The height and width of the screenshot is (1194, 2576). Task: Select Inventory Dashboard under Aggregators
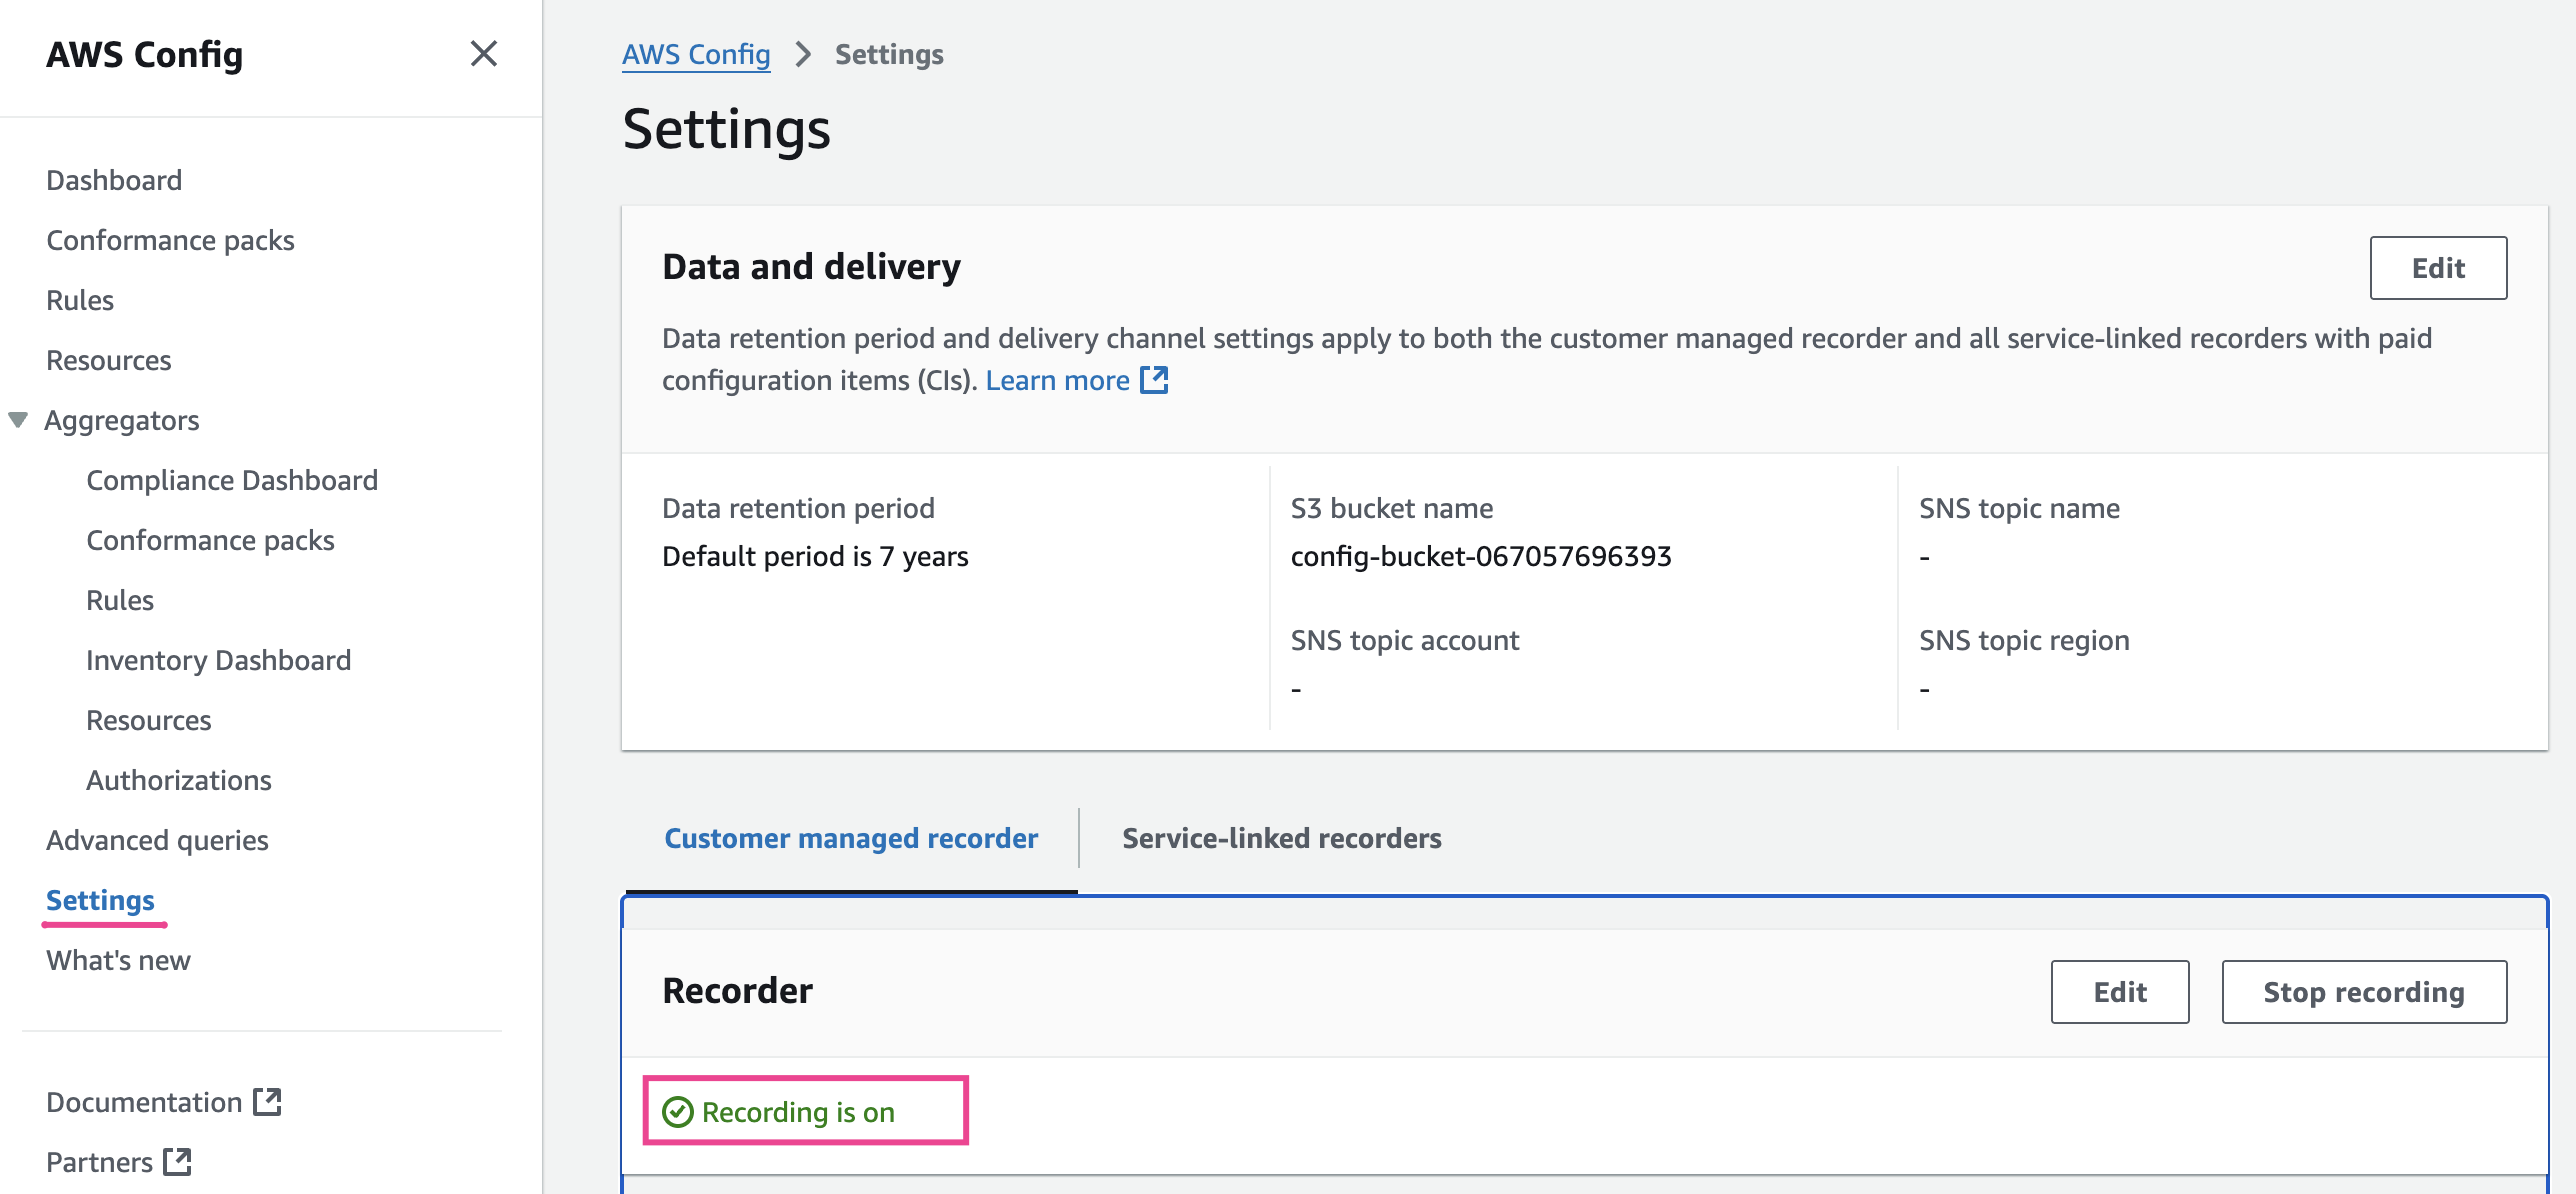pos(218,660)
